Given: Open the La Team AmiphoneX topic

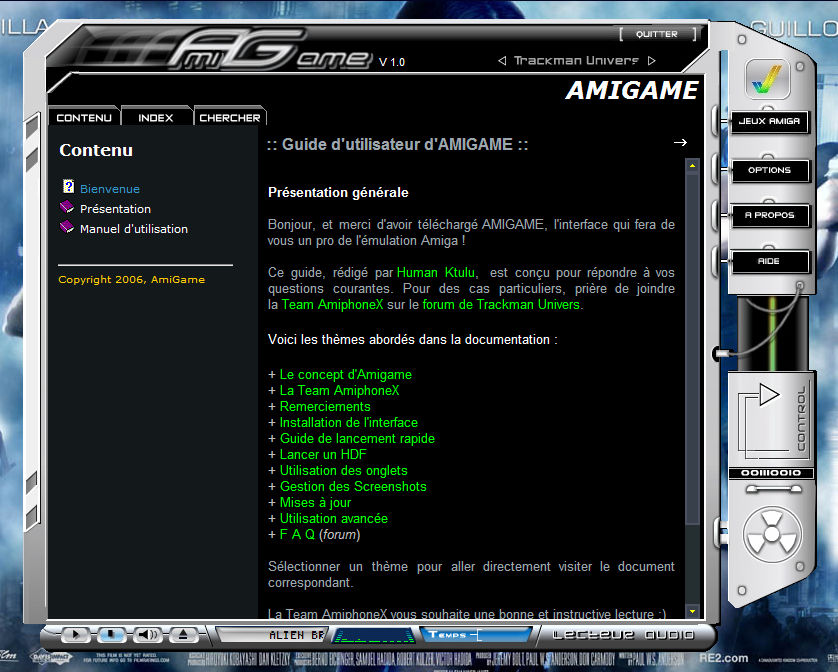Looking at the screenshot, I should (339, 391).
